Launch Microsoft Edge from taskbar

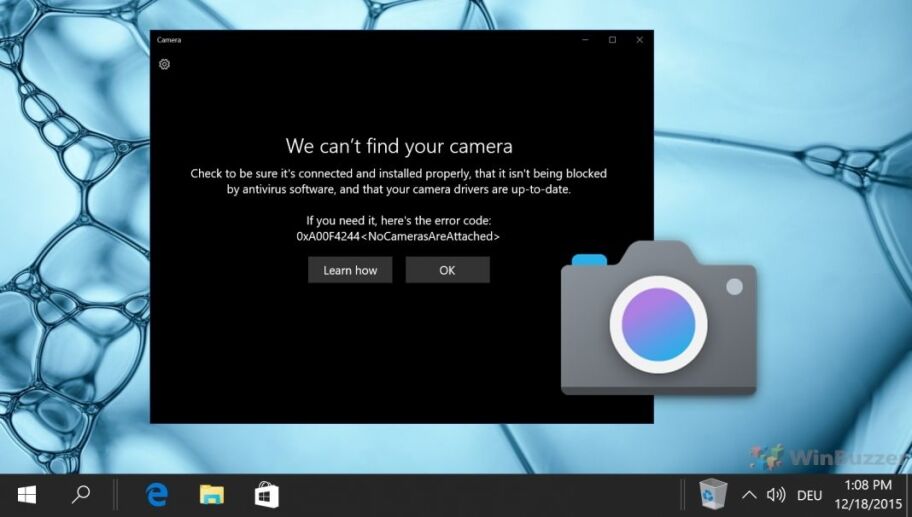[156, 495]
